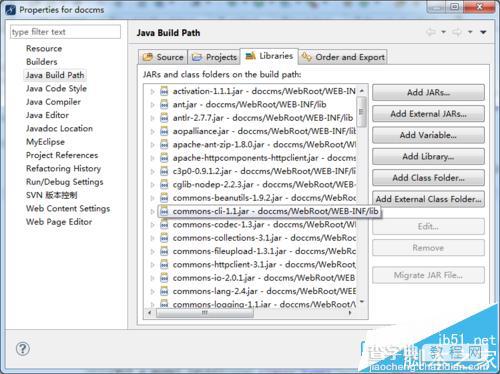Expand the ant.jar tree node
500x374 pixels.
click(152, 105)
